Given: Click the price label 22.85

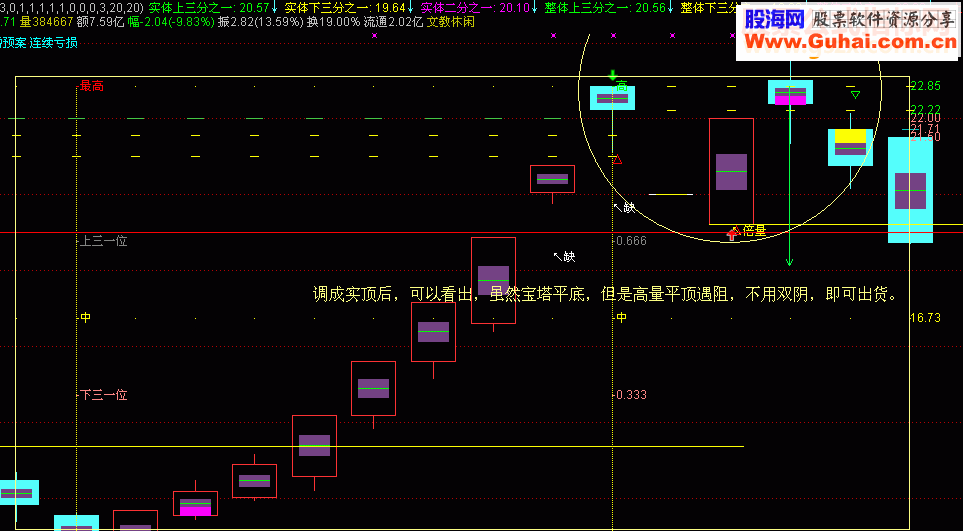Looking at the screenshot, I should (925, 85).
